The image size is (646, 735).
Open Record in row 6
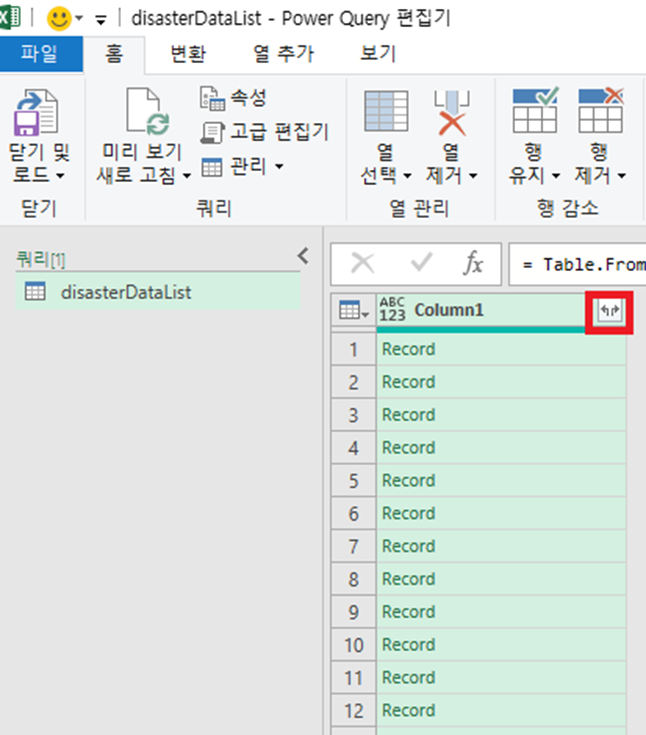[x=408, y=513]
